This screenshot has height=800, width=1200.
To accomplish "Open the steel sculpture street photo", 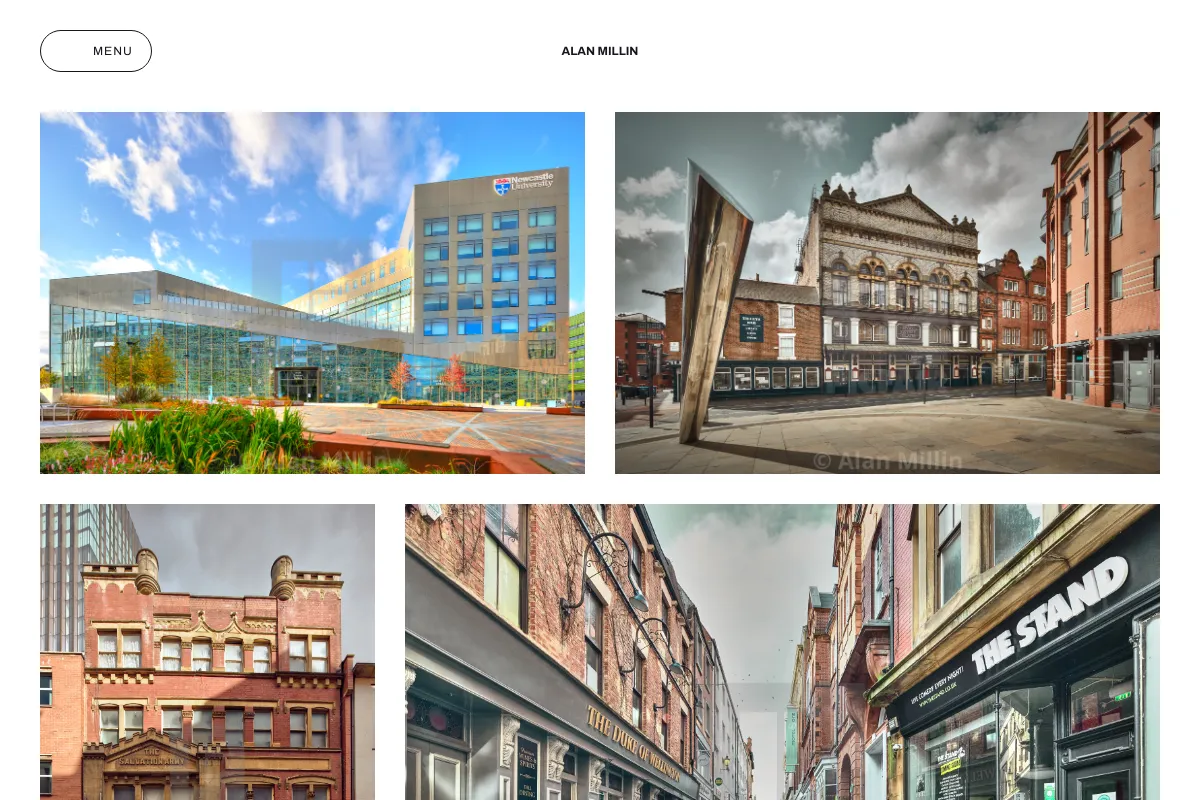I will [887, 293].
